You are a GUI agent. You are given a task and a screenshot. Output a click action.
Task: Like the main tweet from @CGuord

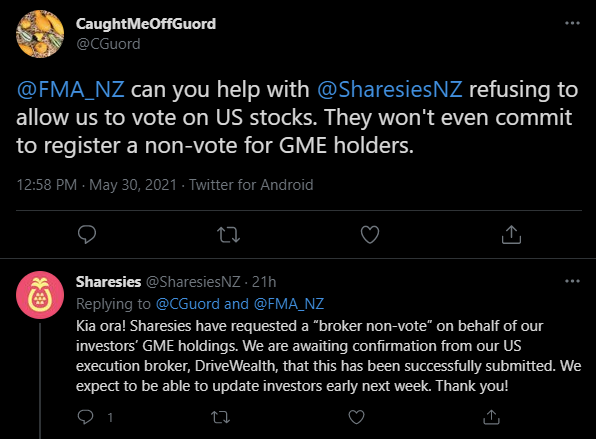370,235
